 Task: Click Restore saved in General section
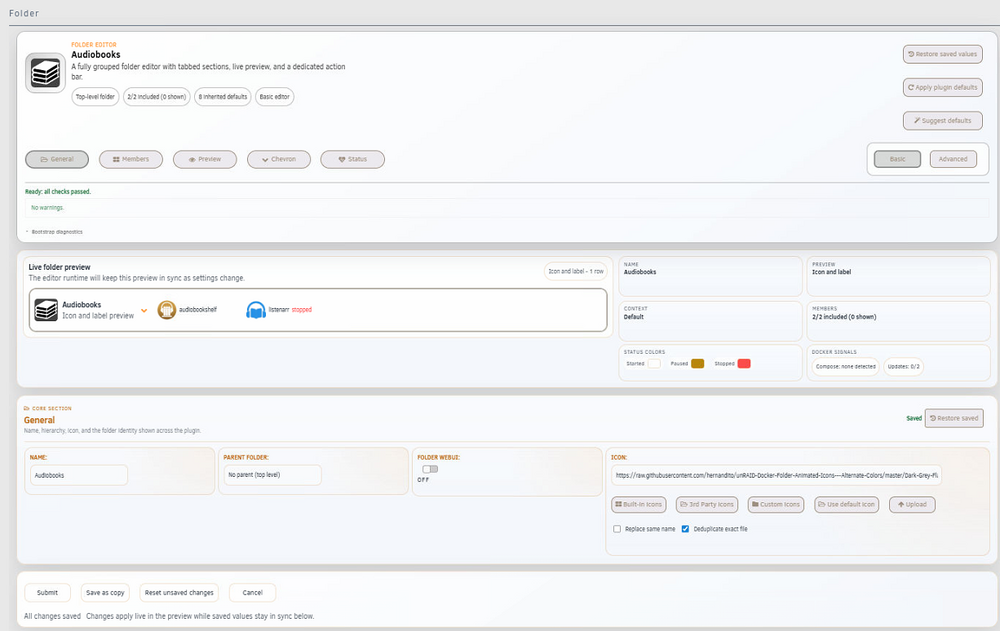pos(954,419)
